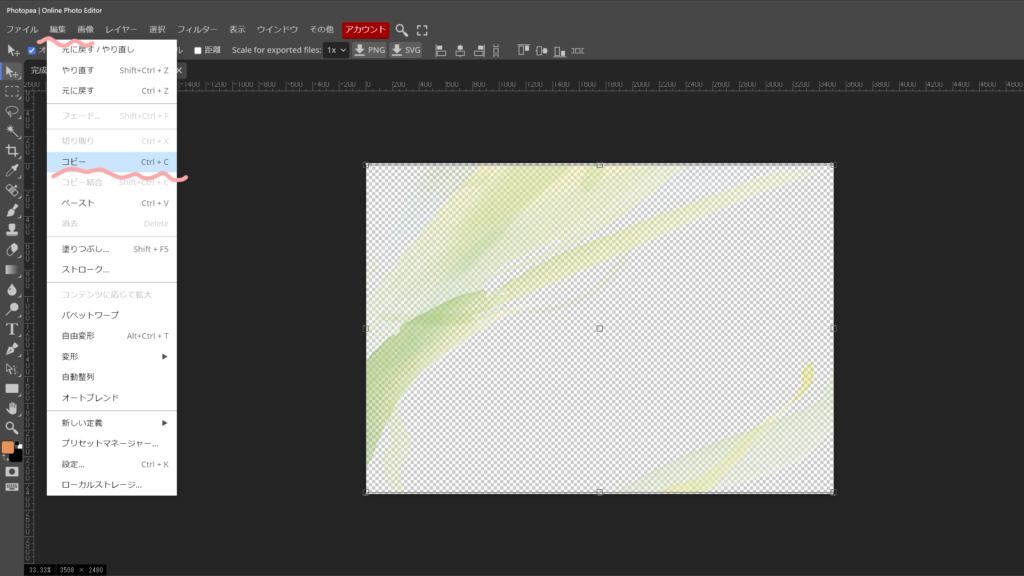The image size is (1024, 576).
Task: Choose コピー from the edit menu
Action: [112, 162]
